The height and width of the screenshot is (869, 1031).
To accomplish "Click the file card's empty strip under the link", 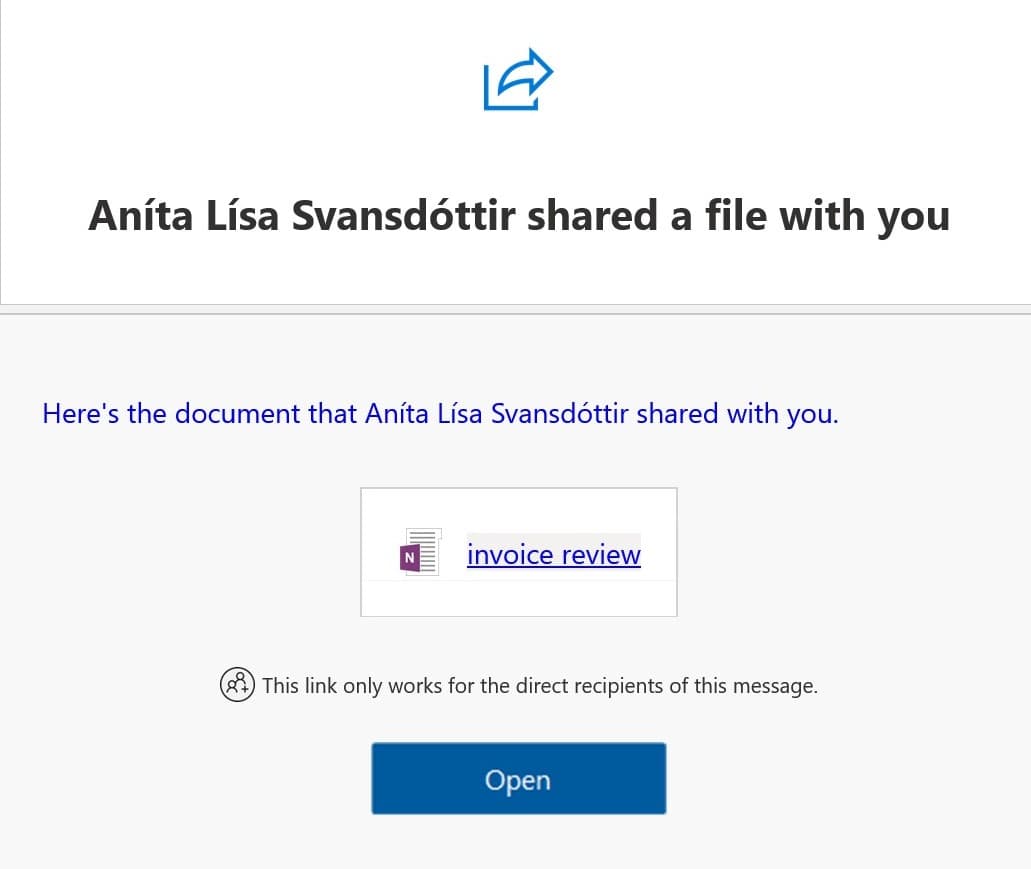I will (x=518, y=598).
